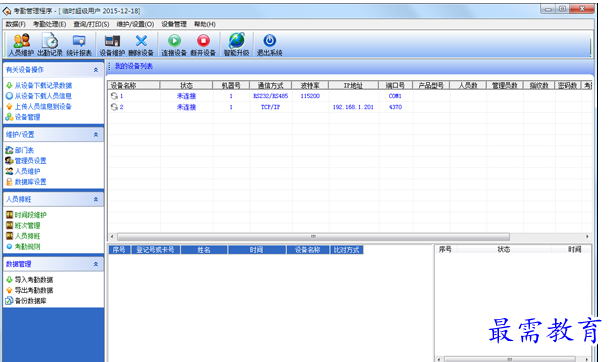The height and width of the screenshot is (362, 610).
Task: Click the 班次管理 icon
Action: click(x=10, y=225)
